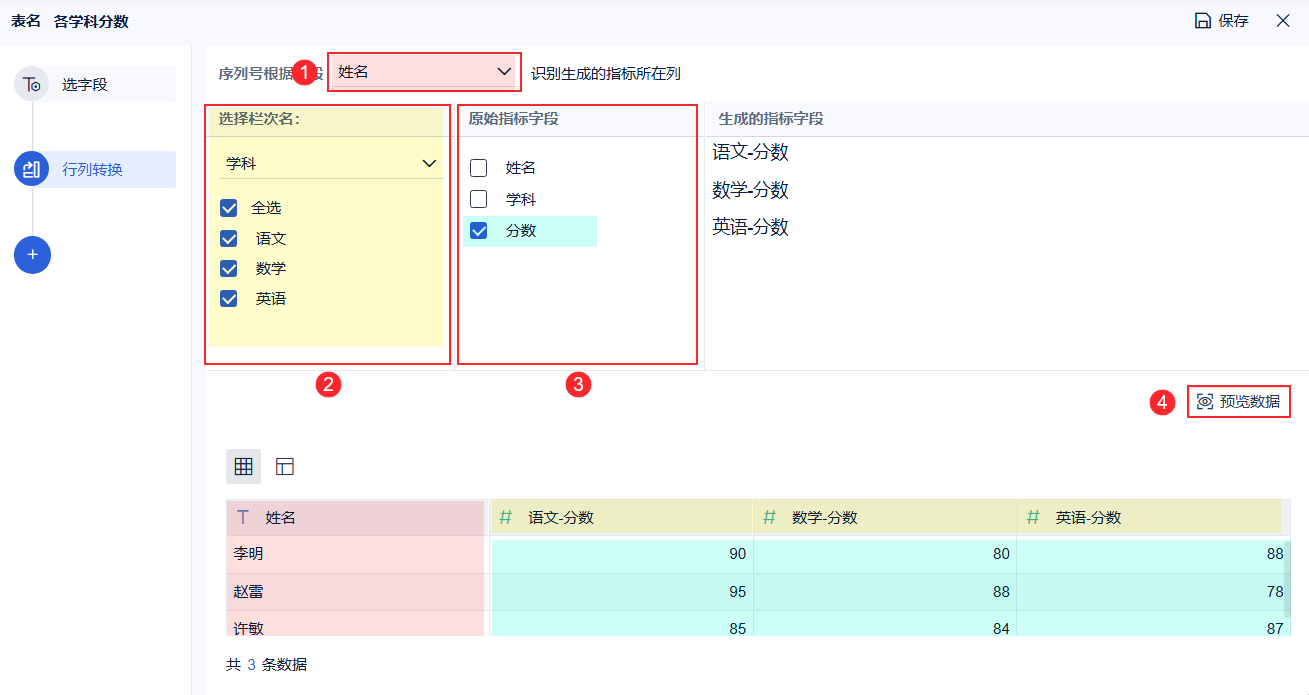Click the 保存 button text
The width and height of the screenshot is (1309, 695).
1233,21
